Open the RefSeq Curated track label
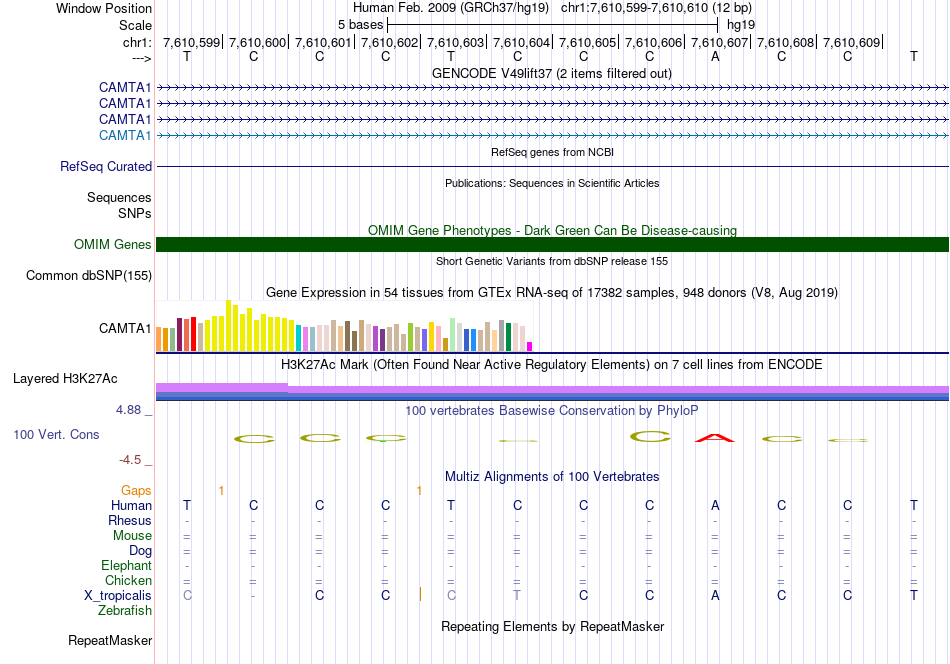The image size is (950, 664). point(105,167)
